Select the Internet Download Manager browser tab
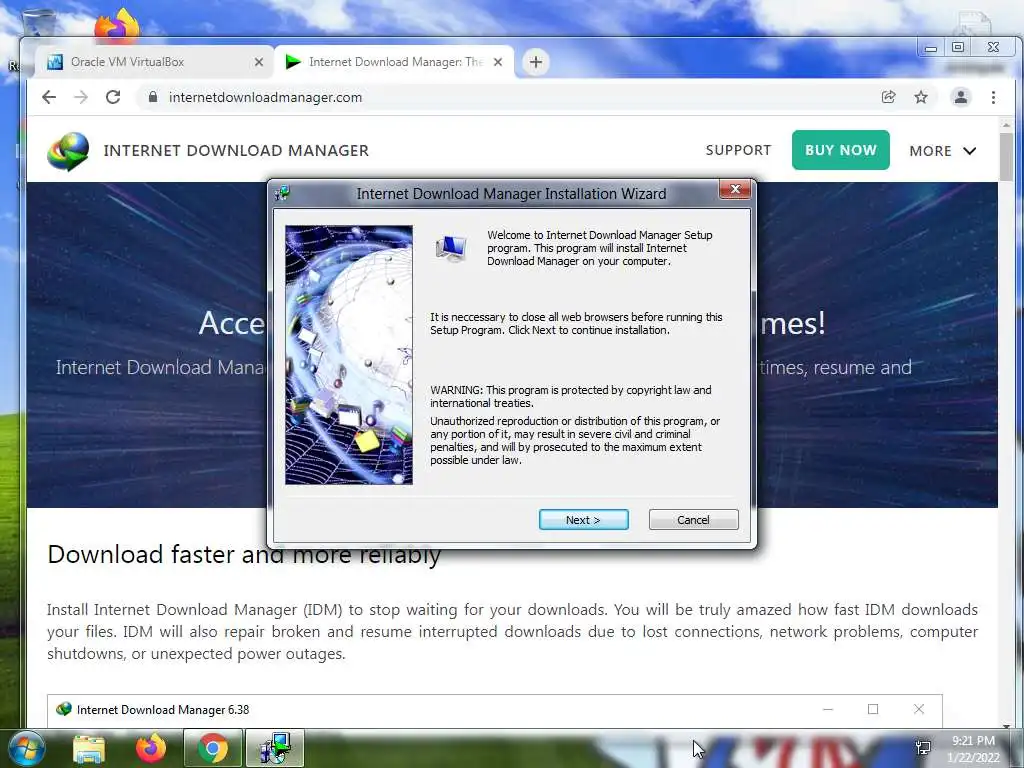Screen dimensions: 1024x768 (x=394, y=62)
